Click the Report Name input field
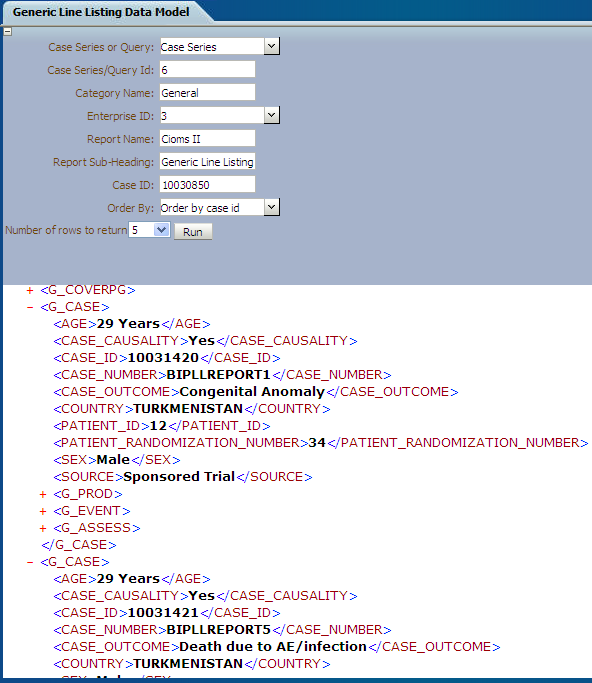The height and width of the screenshot is (683, 592). [x=207, y=139]
